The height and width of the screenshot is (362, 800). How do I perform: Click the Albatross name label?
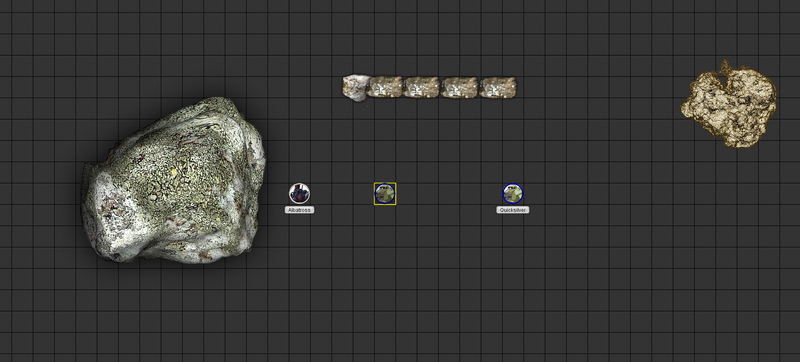coord(299,210)
